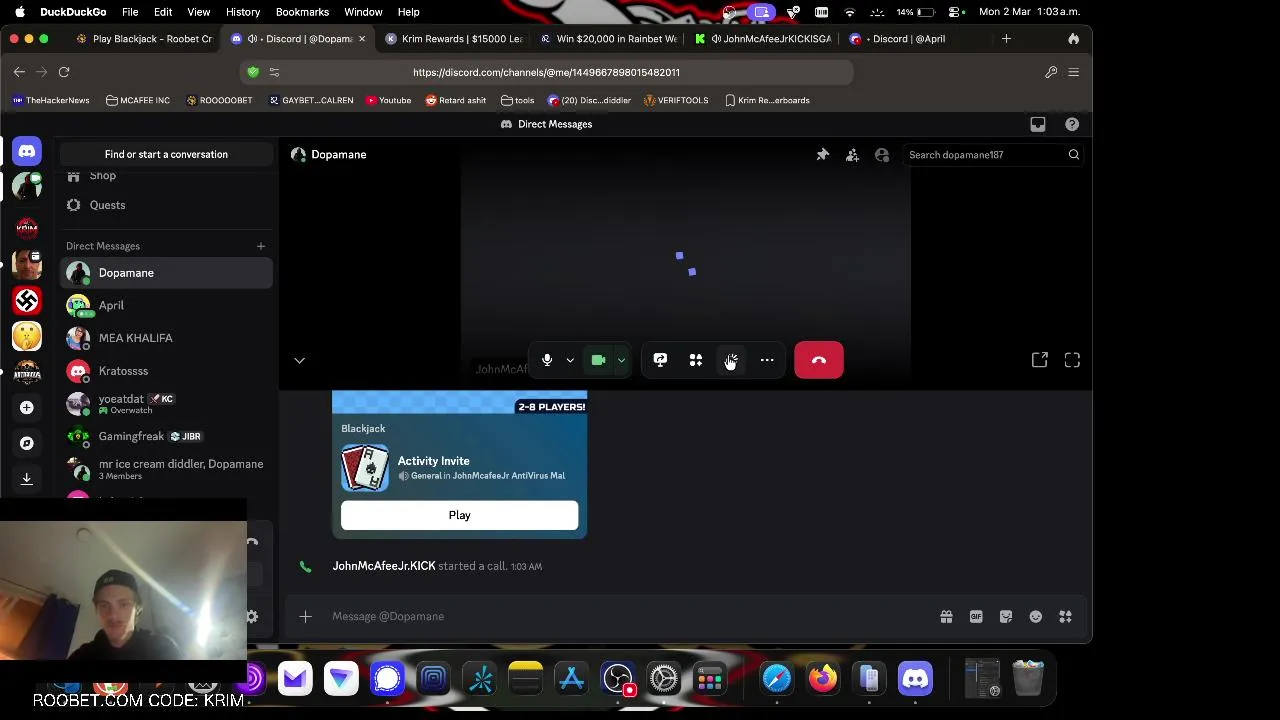The width and height of the screenshot is (1280, 720).
Task: Open the tools bookmark folder
Action: [x=518, y=100]
